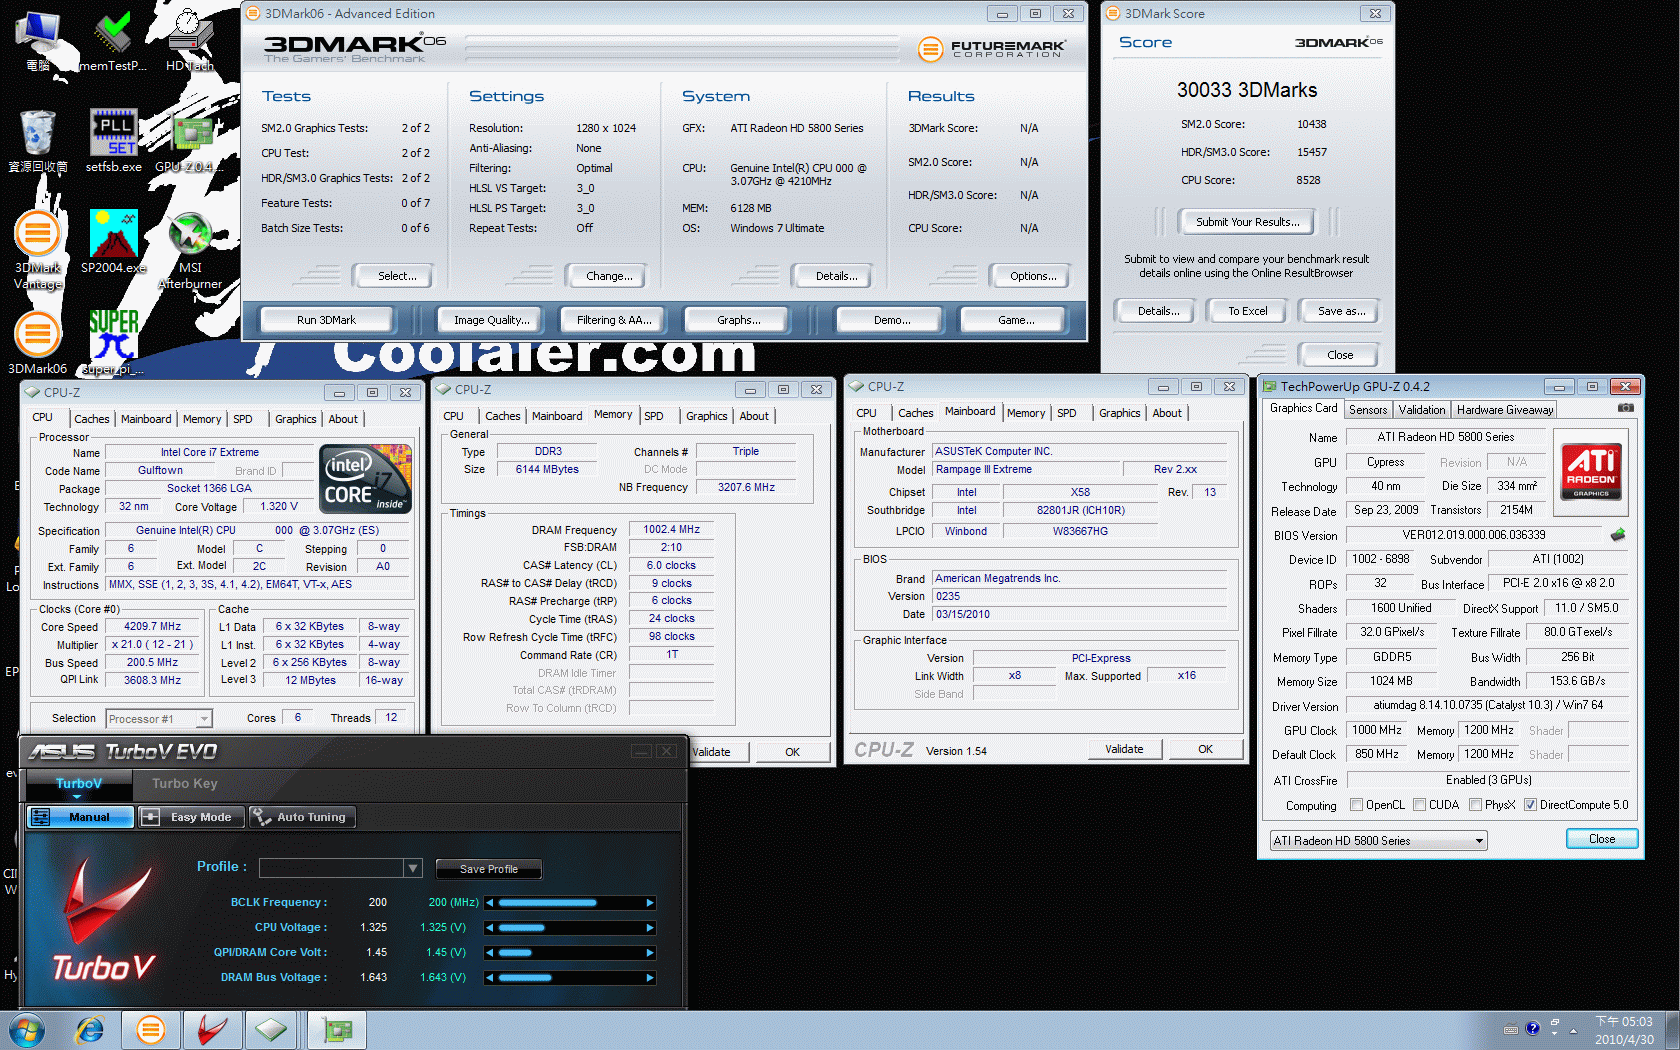
Task: Click Run 3DMark button
Action: click(326, 320)
